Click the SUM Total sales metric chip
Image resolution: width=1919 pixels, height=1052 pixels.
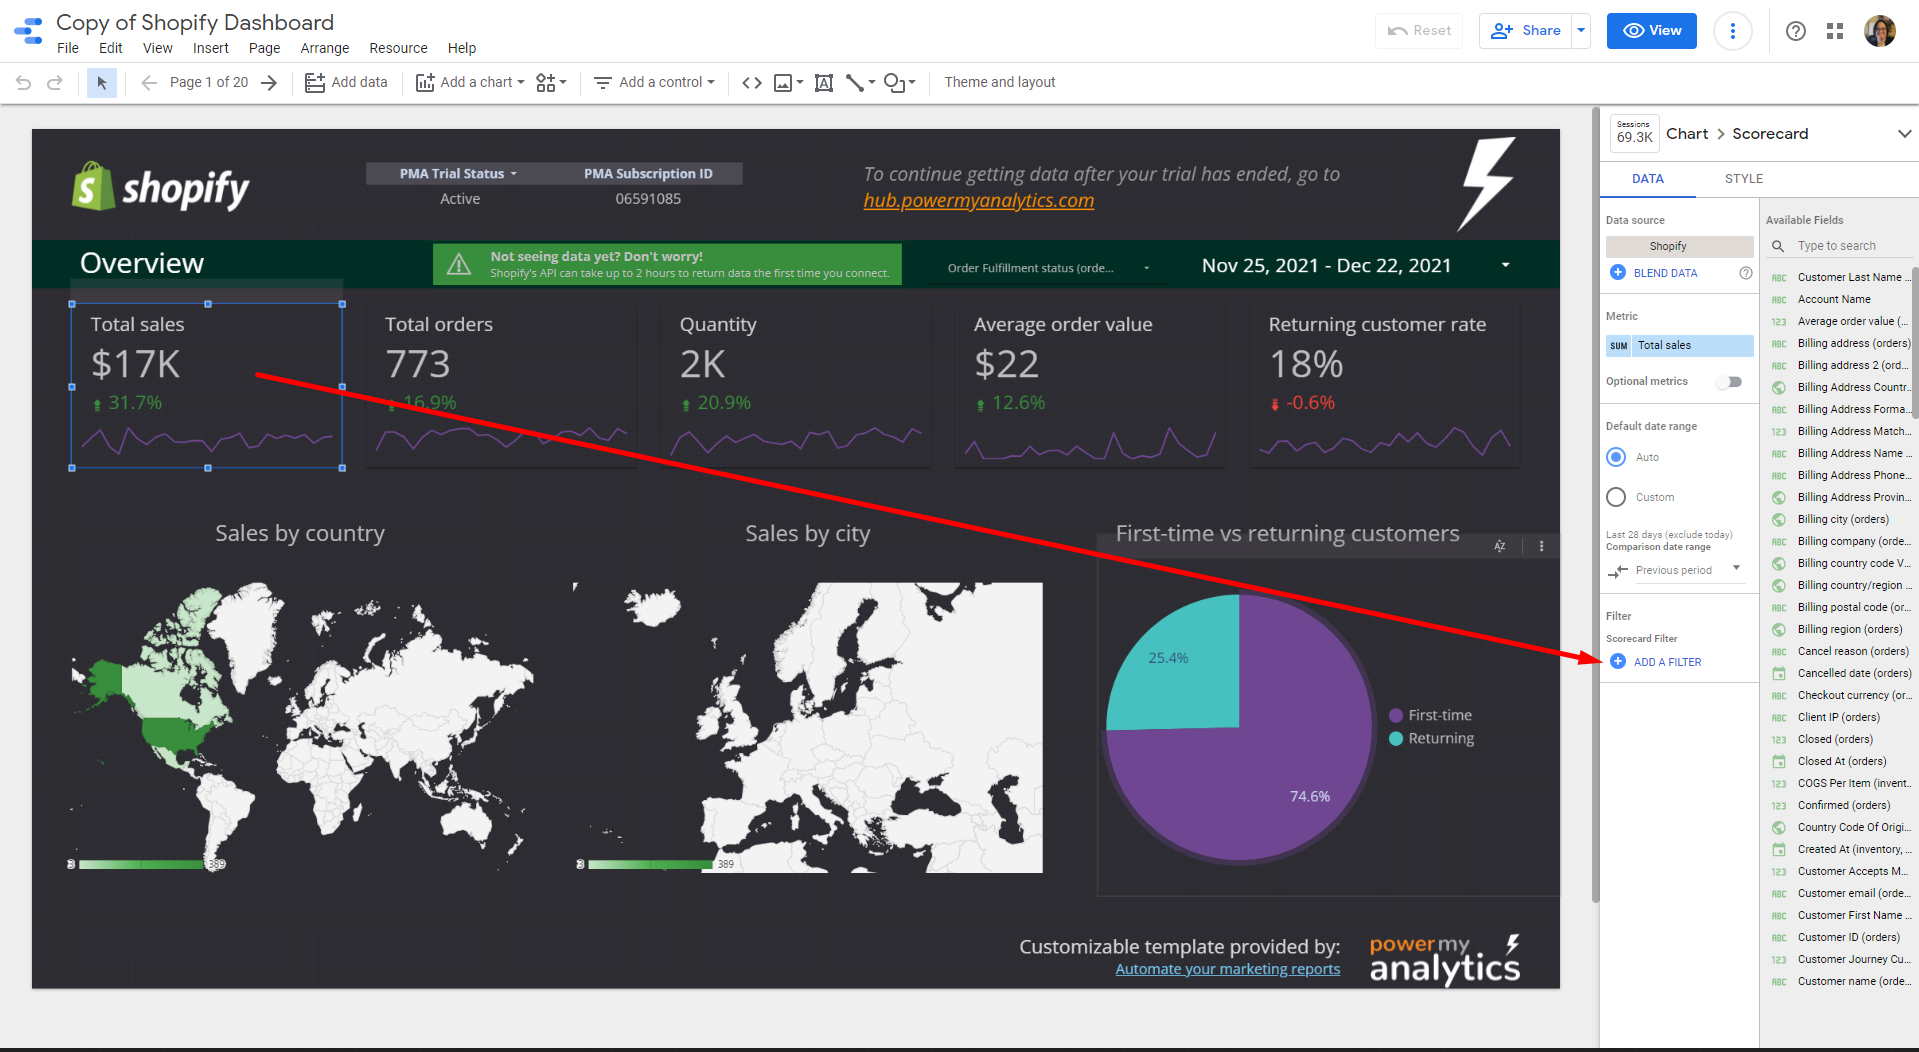1679,346
